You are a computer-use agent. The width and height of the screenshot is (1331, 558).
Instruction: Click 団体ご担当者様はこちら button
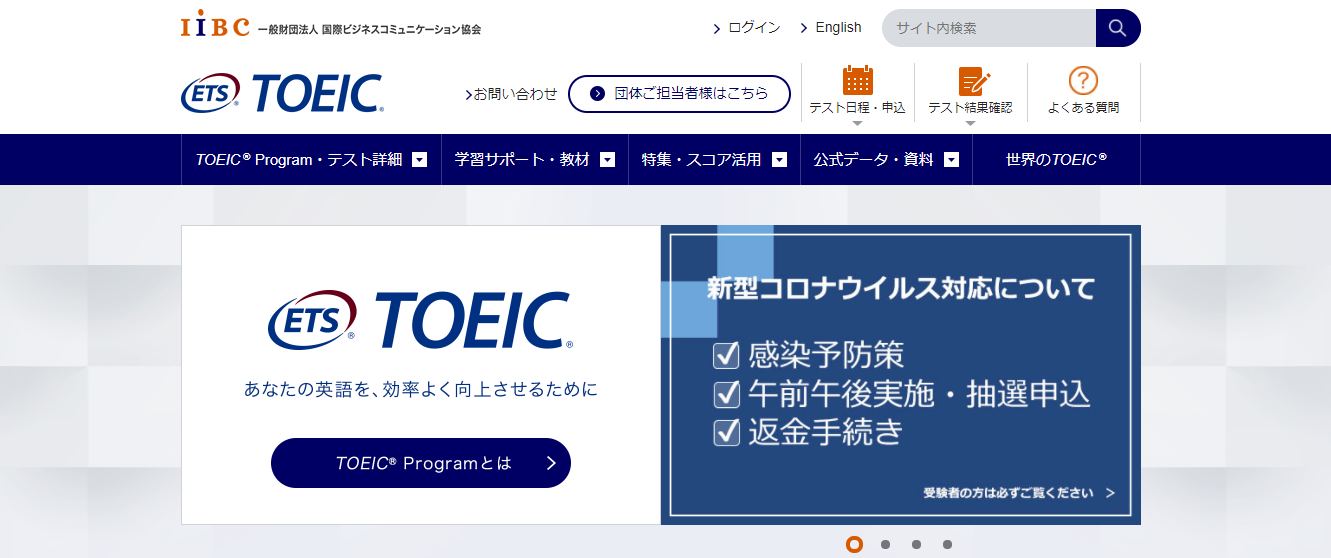679,94
